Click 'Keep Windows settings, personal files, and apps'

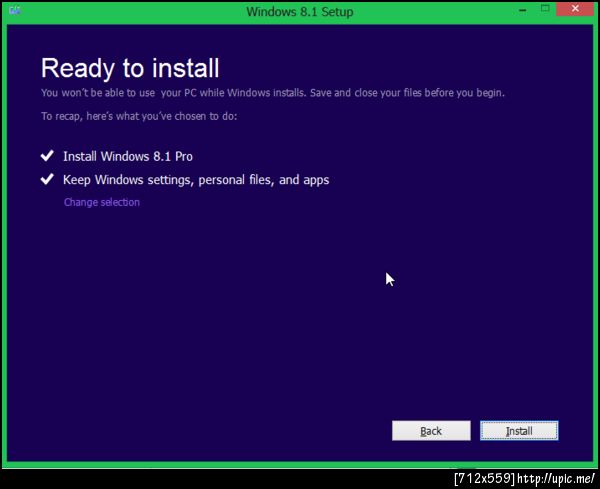pos(196,180)
